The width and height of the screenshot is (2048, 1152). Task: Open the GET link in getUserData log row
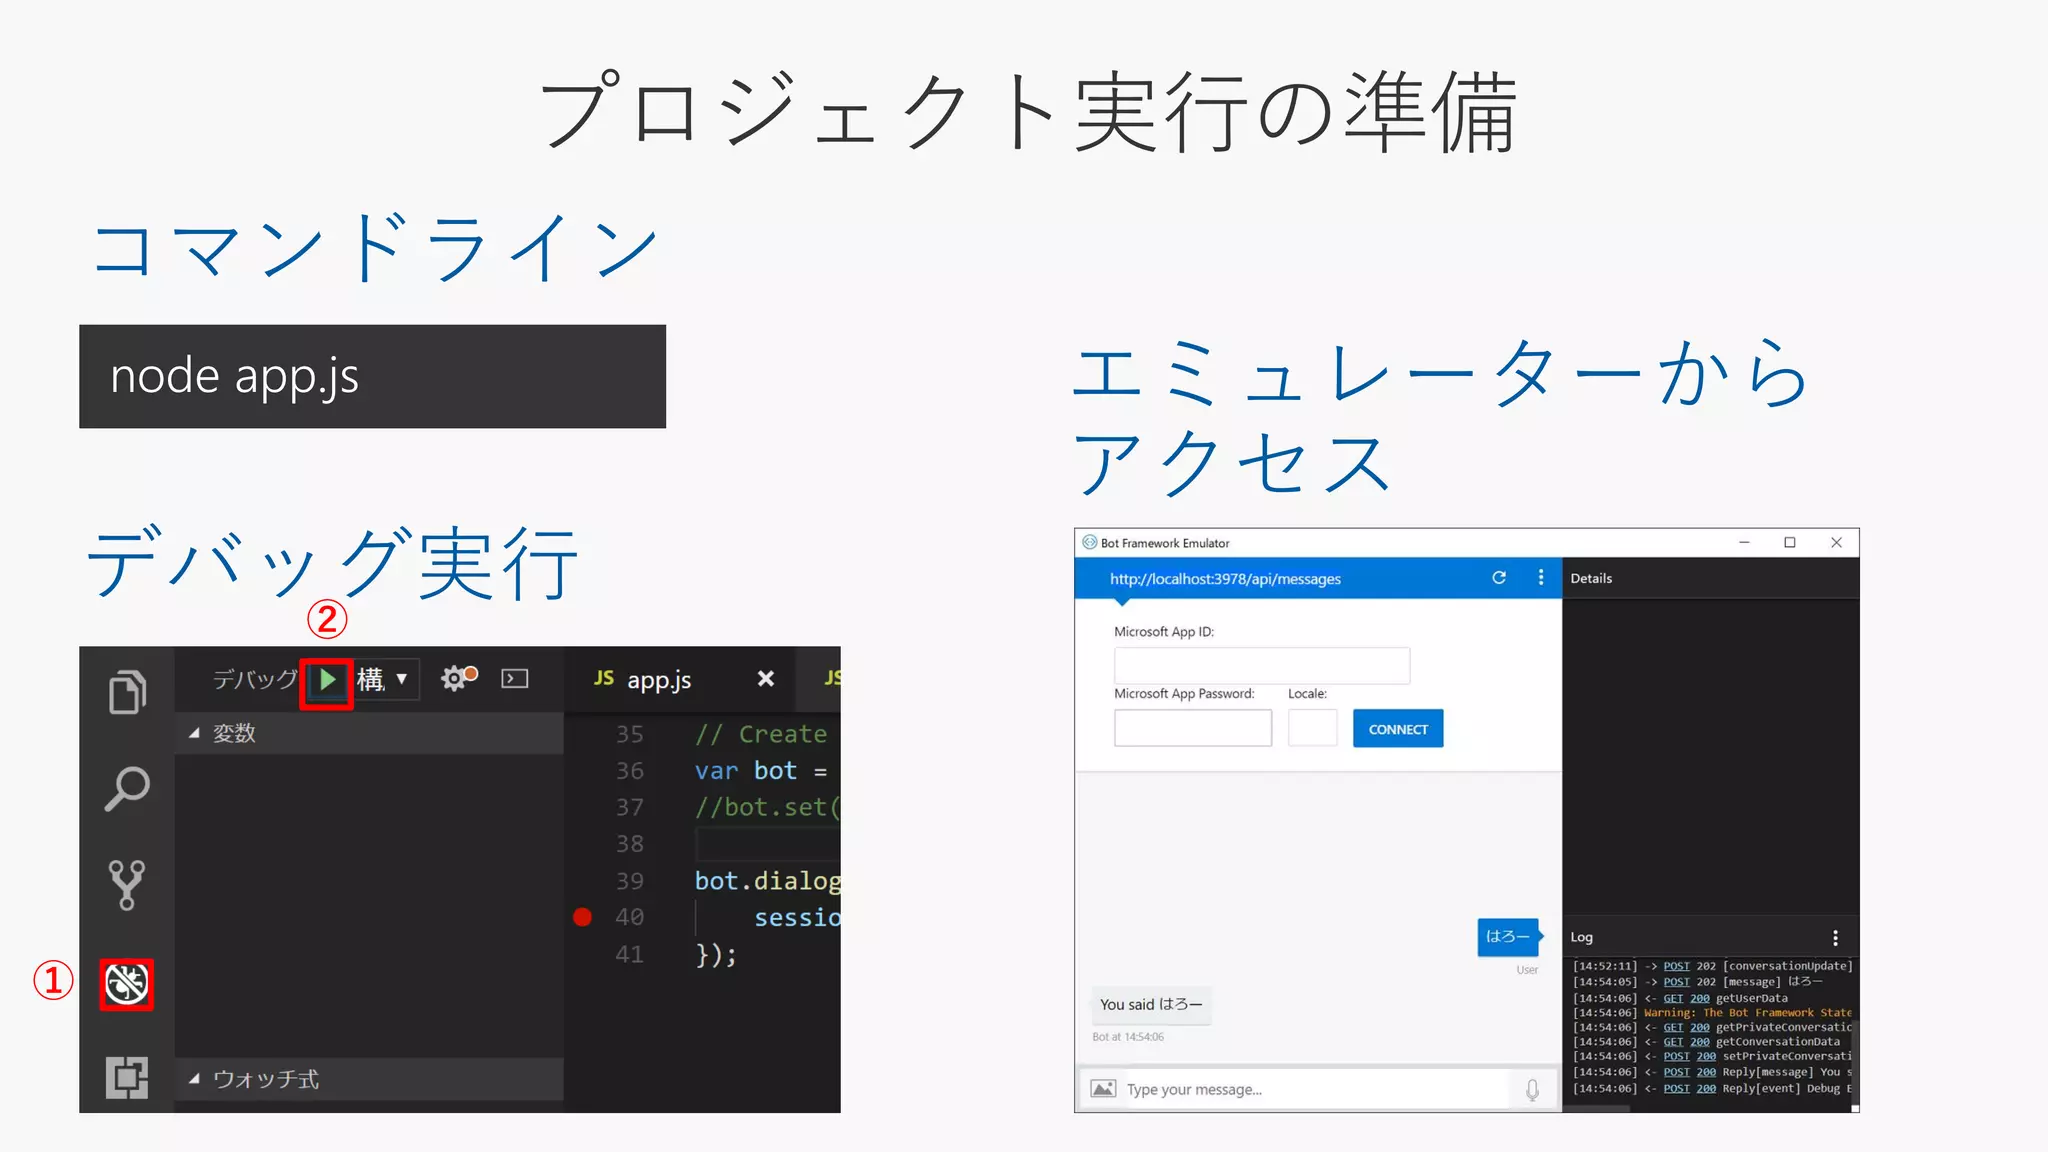(x=1674, y=998)
